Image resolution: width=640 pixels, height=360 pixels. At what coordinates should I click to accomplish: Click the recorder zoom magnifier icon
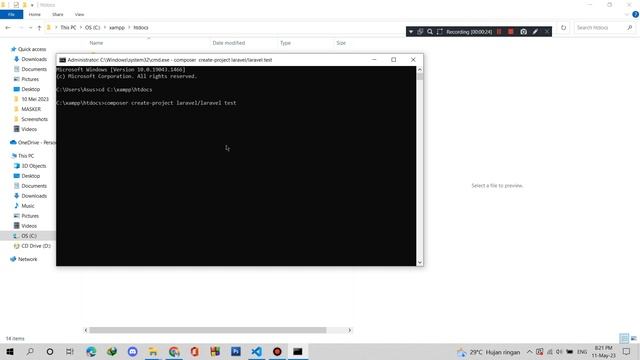(430, 32)
